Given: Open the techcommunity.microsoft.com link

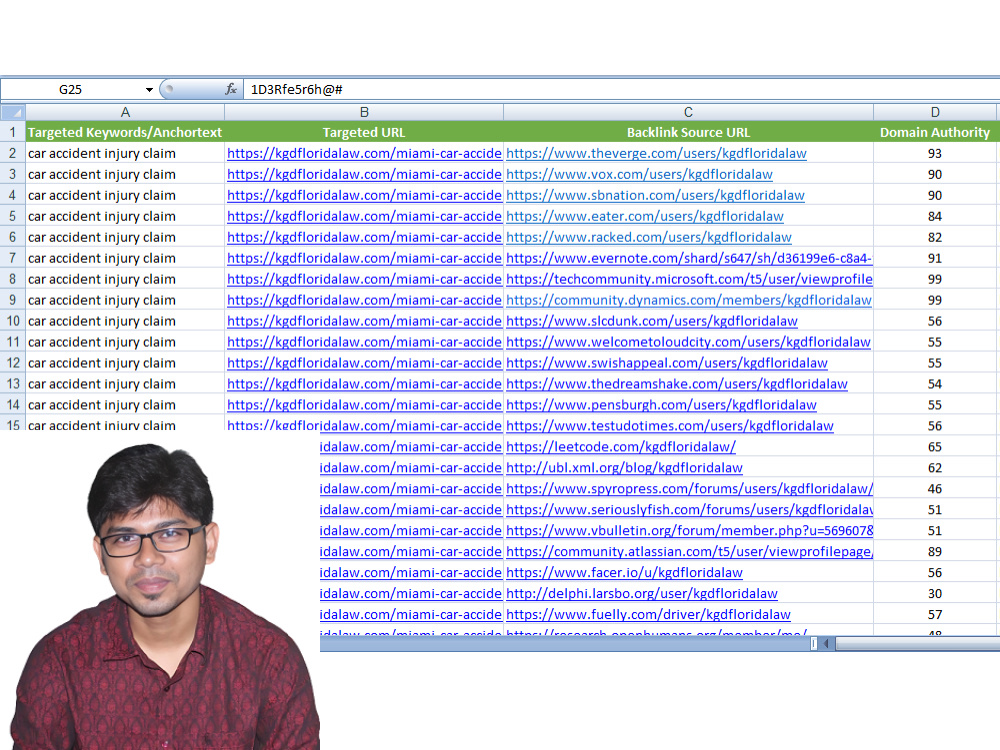Looking at the screenshot, I should 689,279.
